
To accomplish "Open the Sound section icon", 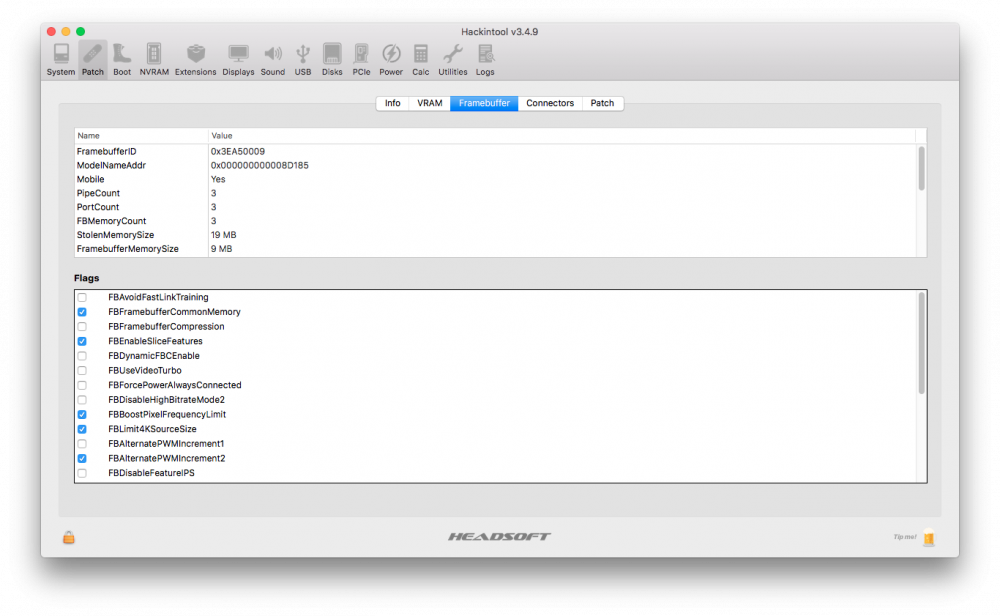I will [272, 60].
